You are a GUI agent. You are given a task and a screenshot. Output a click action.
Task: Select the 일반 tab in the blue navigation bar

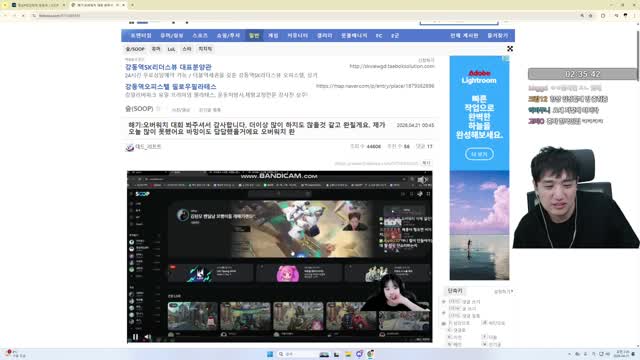[x=254, y=36]
